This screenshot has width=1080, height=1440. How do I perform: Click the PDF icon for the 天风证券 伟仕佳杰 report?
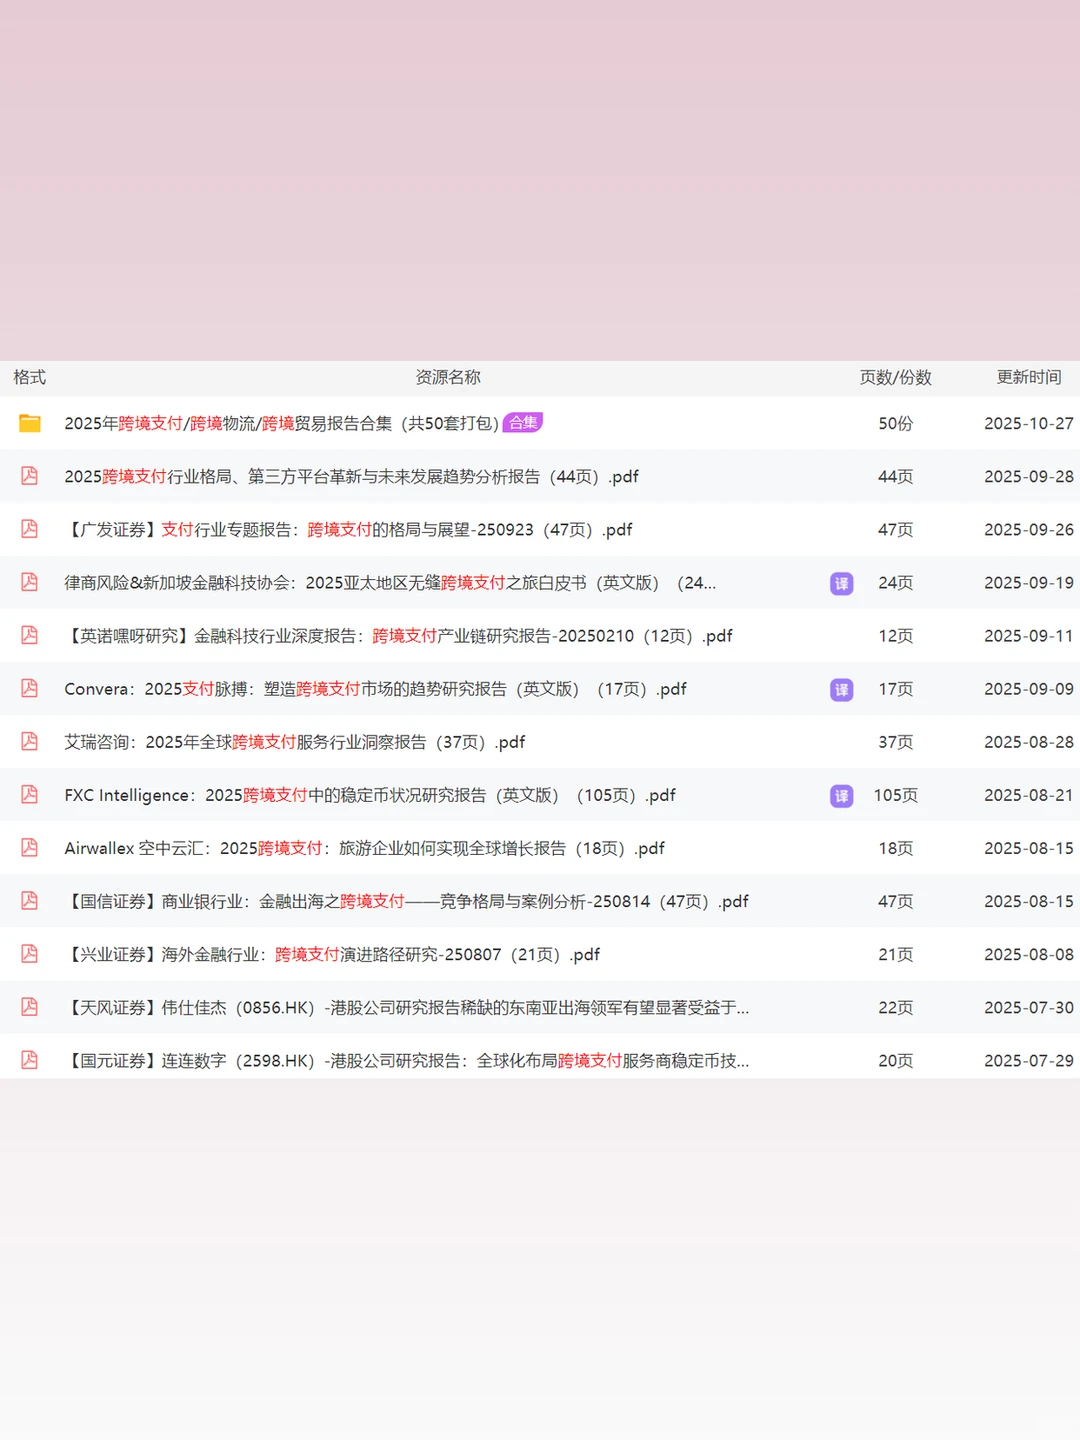click(30, 1006)
